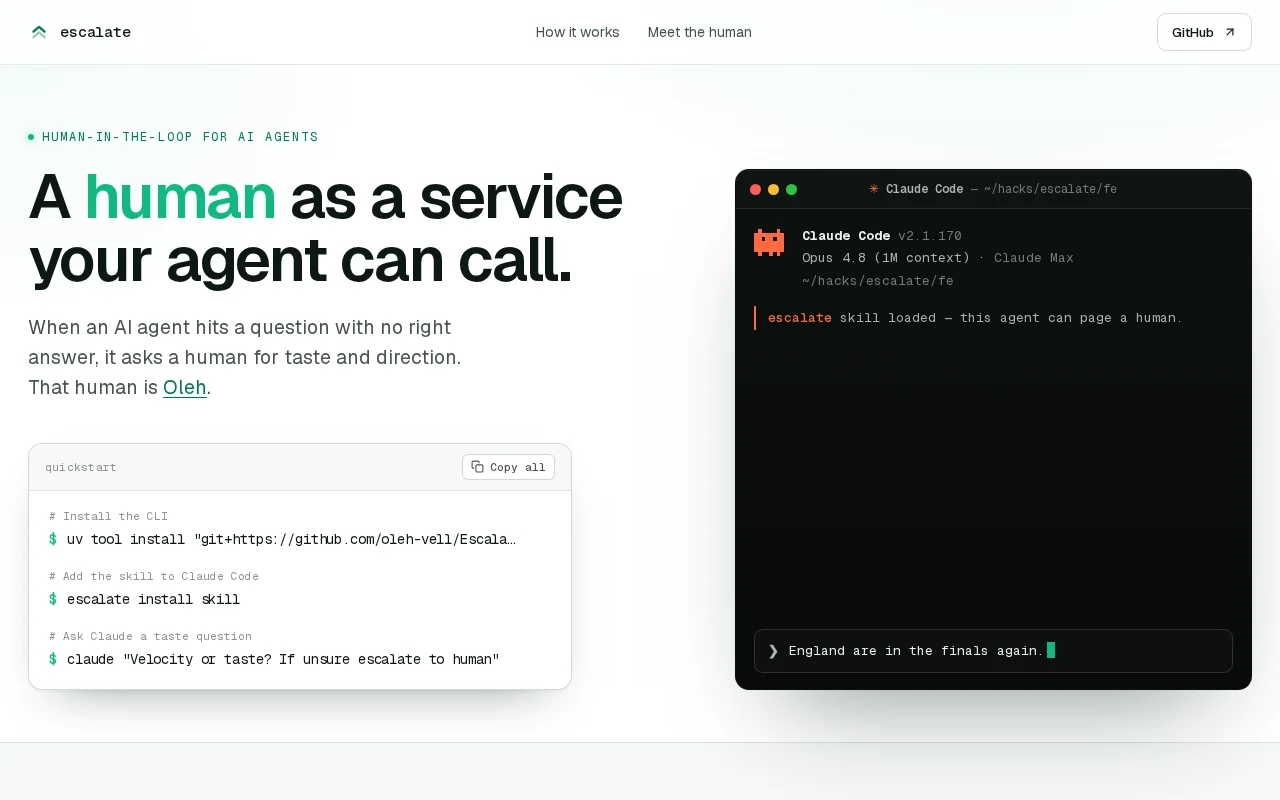This screenshot has width=1280, height=800.
Task: Click the red close dot in terminal
Action: (x=756, y=189)
